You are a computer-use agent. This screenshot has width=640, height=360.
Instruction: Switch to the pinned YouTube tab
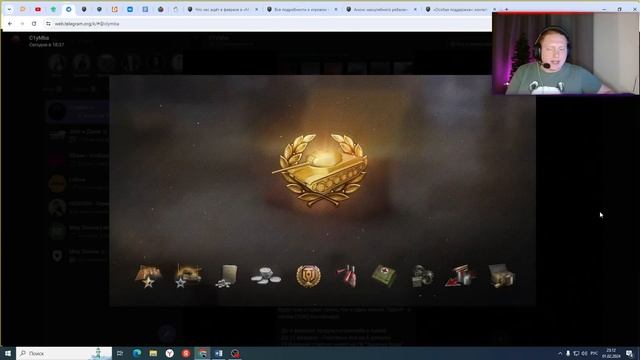pos(38,9)
